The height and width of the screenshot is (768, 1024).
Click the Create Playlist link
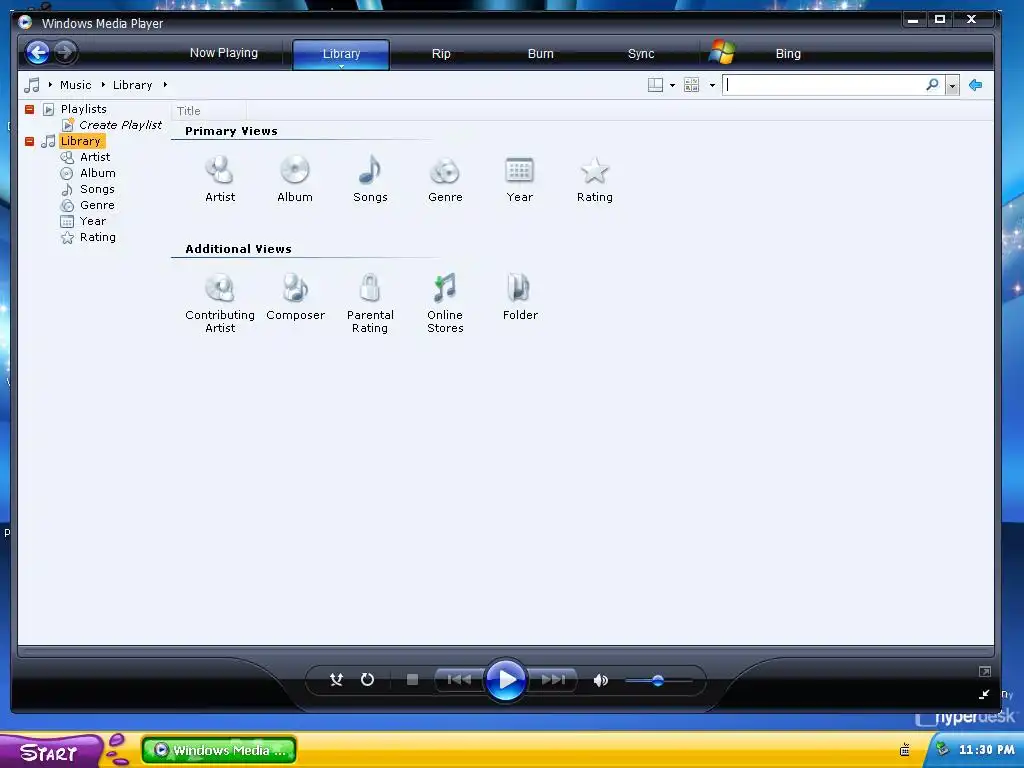120,125
